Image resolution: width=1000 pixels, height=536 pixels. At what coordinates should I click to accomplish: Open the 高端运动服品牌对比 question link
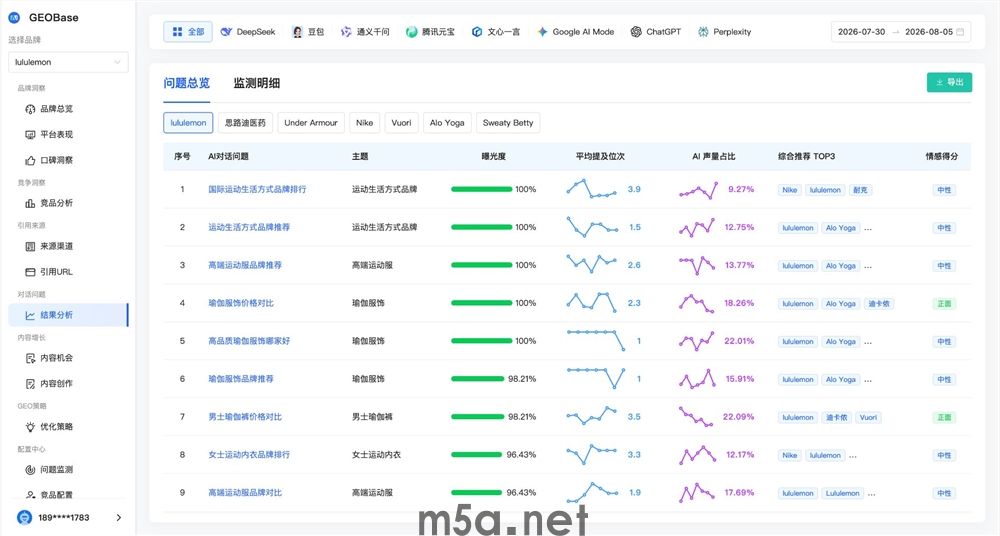point(245,493)
